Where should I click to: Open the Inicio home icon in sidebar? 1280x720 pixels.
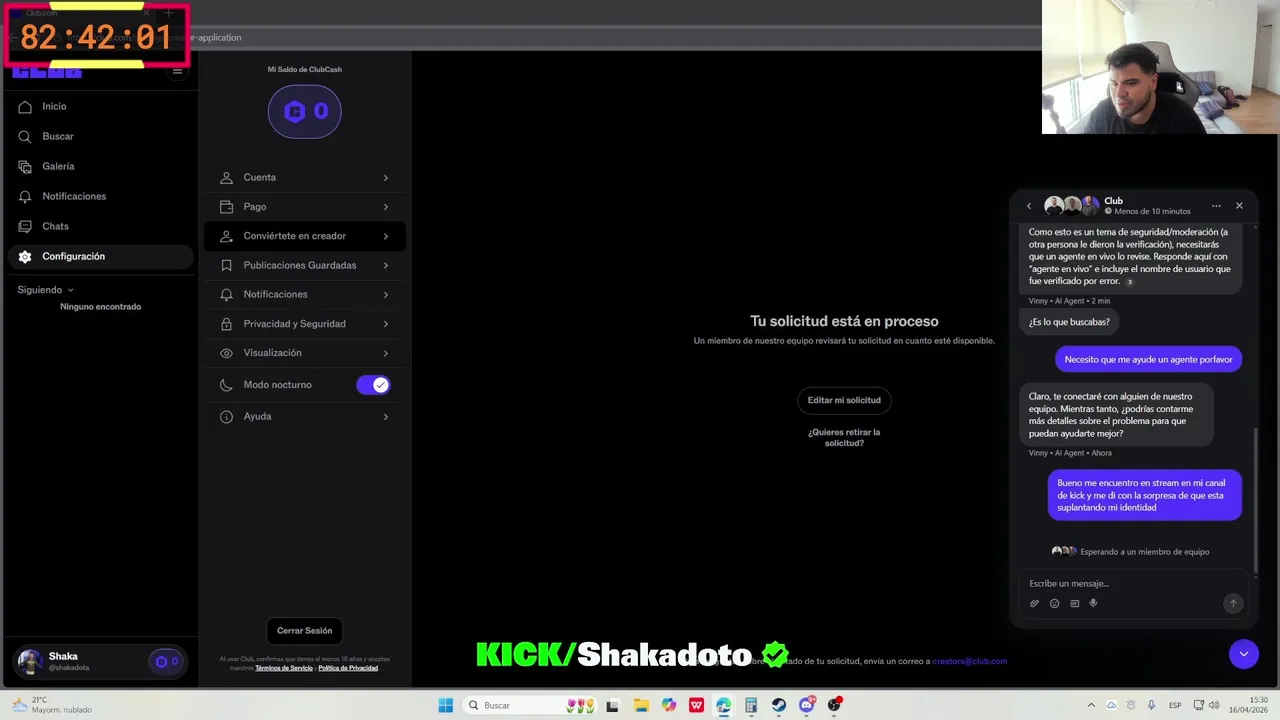pyautogui.click(x=25, y=106)
